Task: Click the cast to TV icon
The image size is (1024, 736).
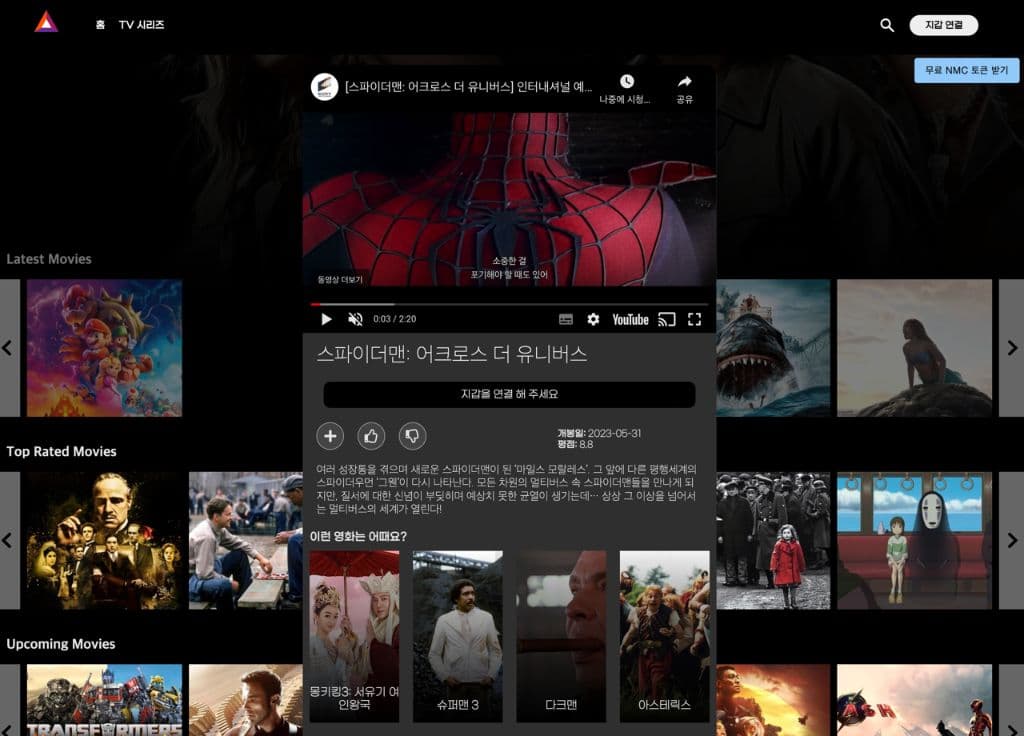Action: (x=667, y=319)
